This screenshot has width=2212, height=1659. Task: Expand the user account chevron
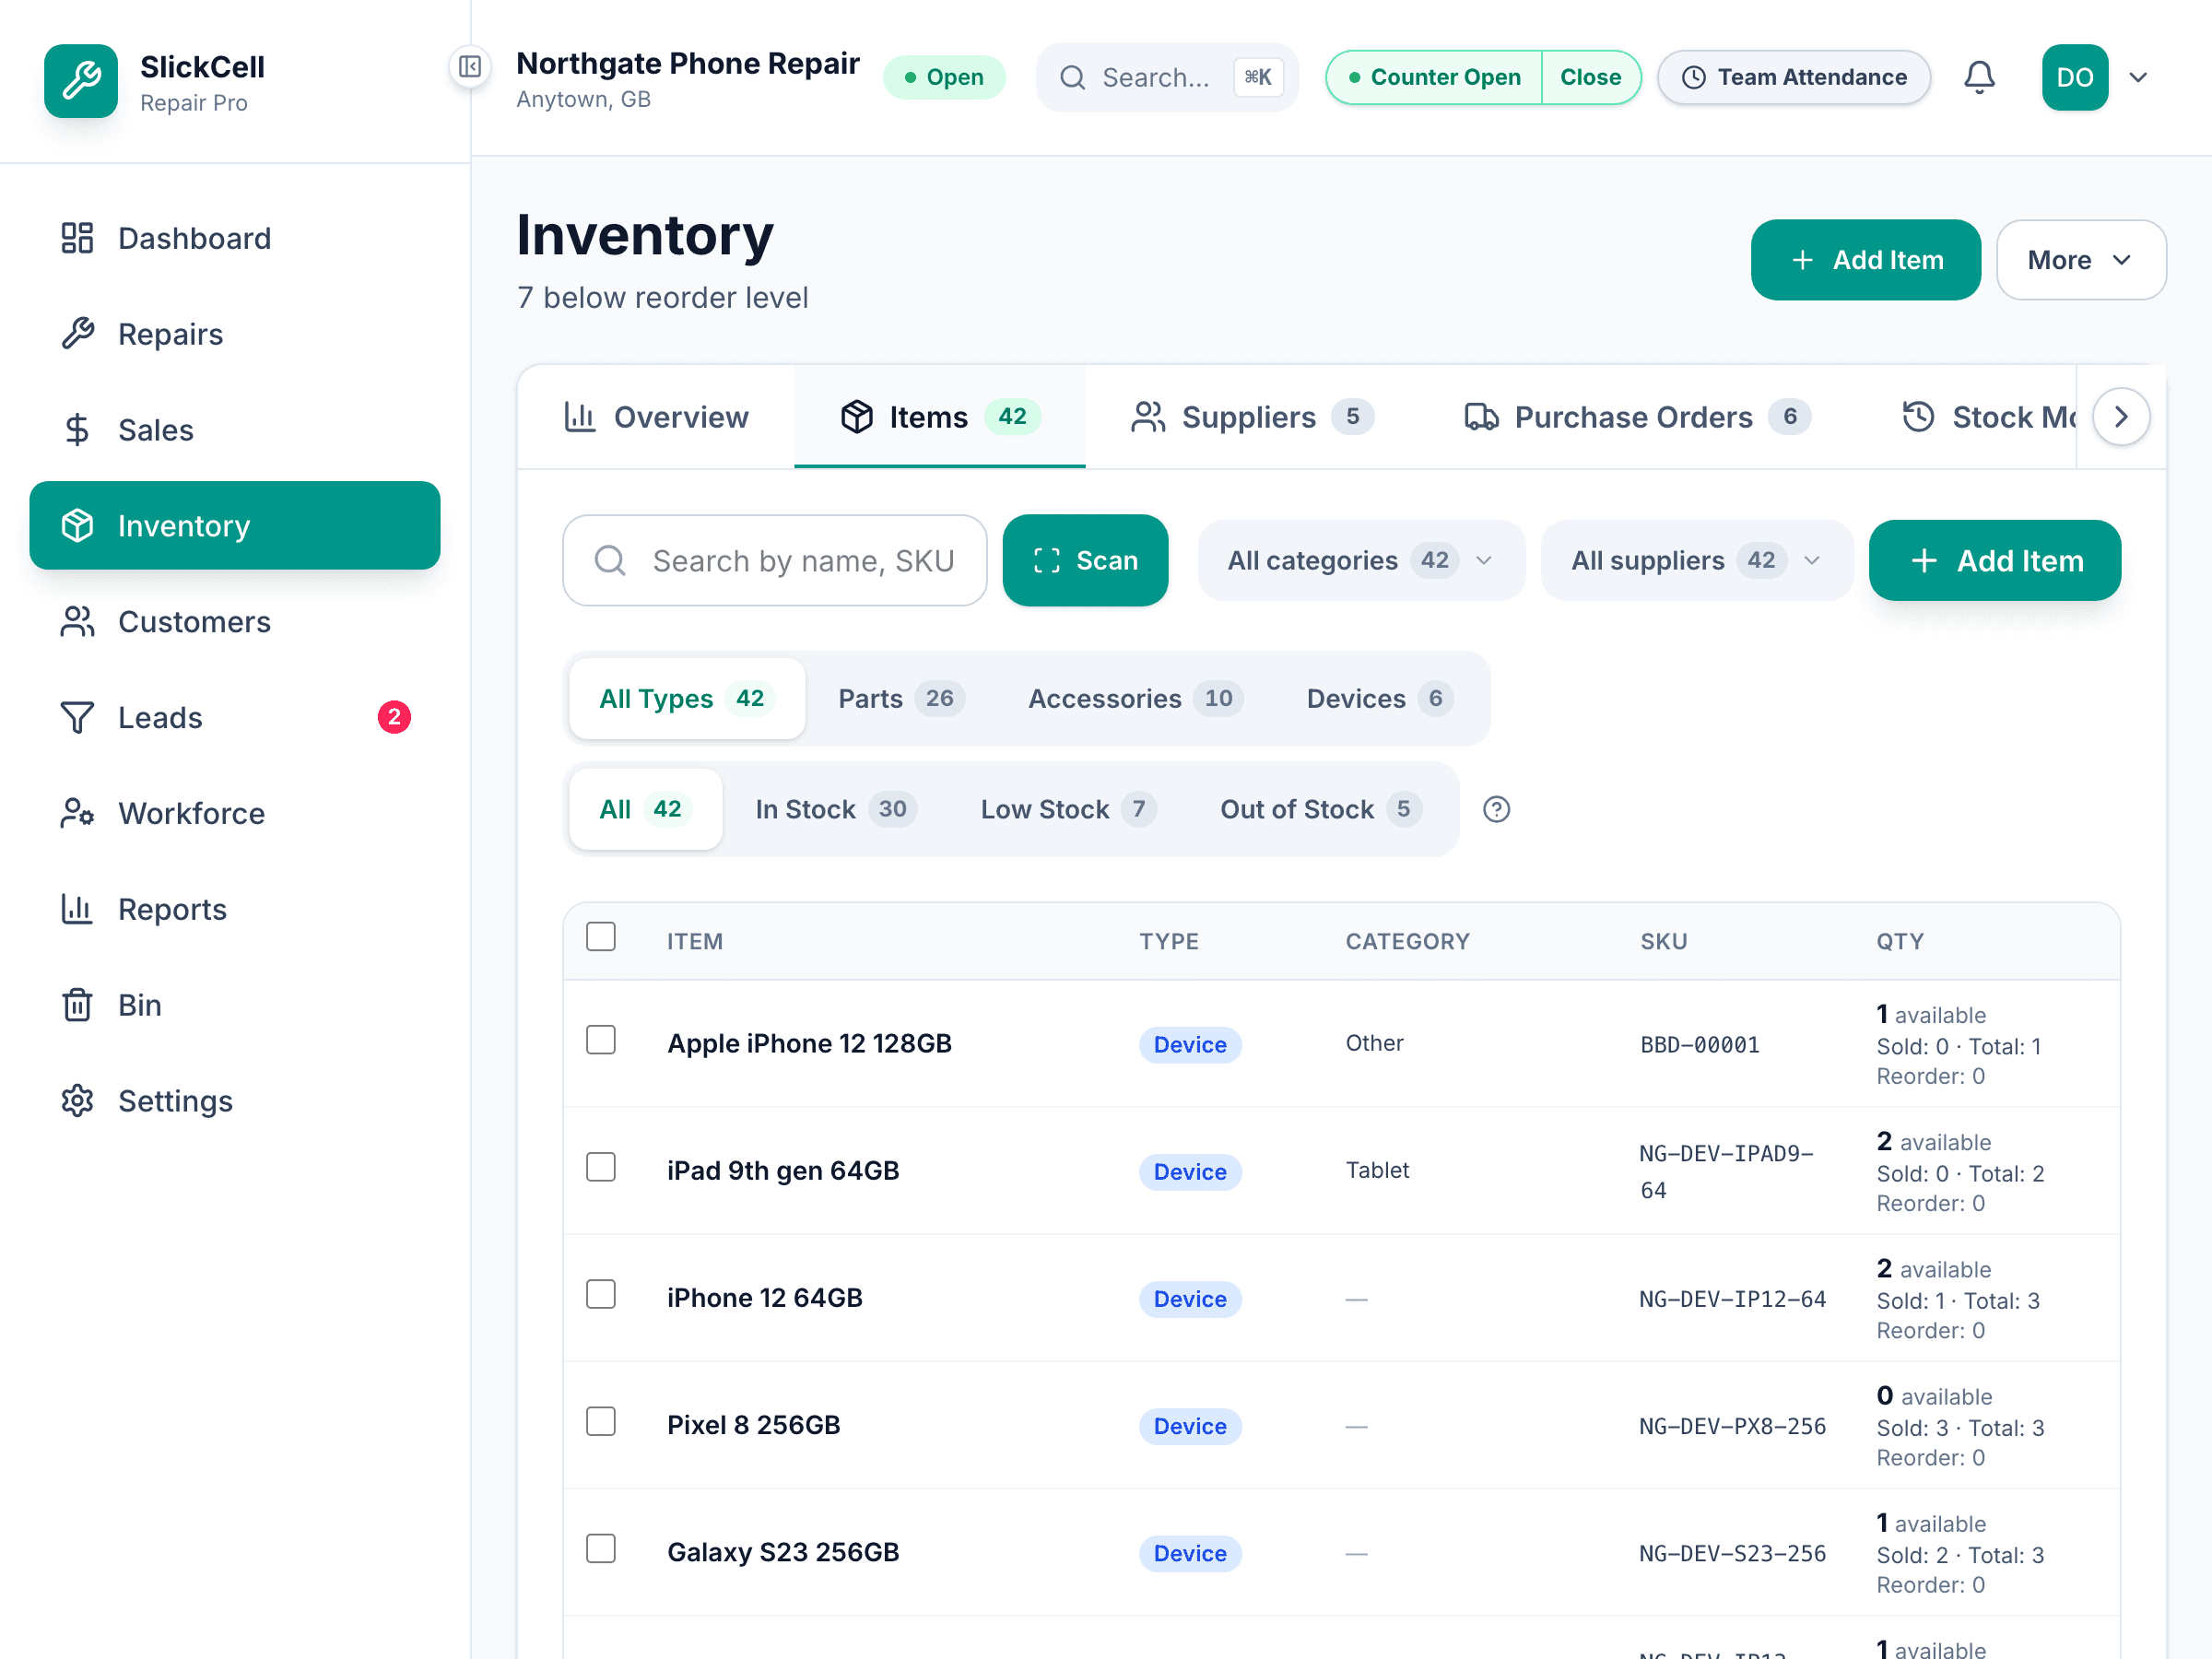pyautogui.click(x=2138, y=77)
